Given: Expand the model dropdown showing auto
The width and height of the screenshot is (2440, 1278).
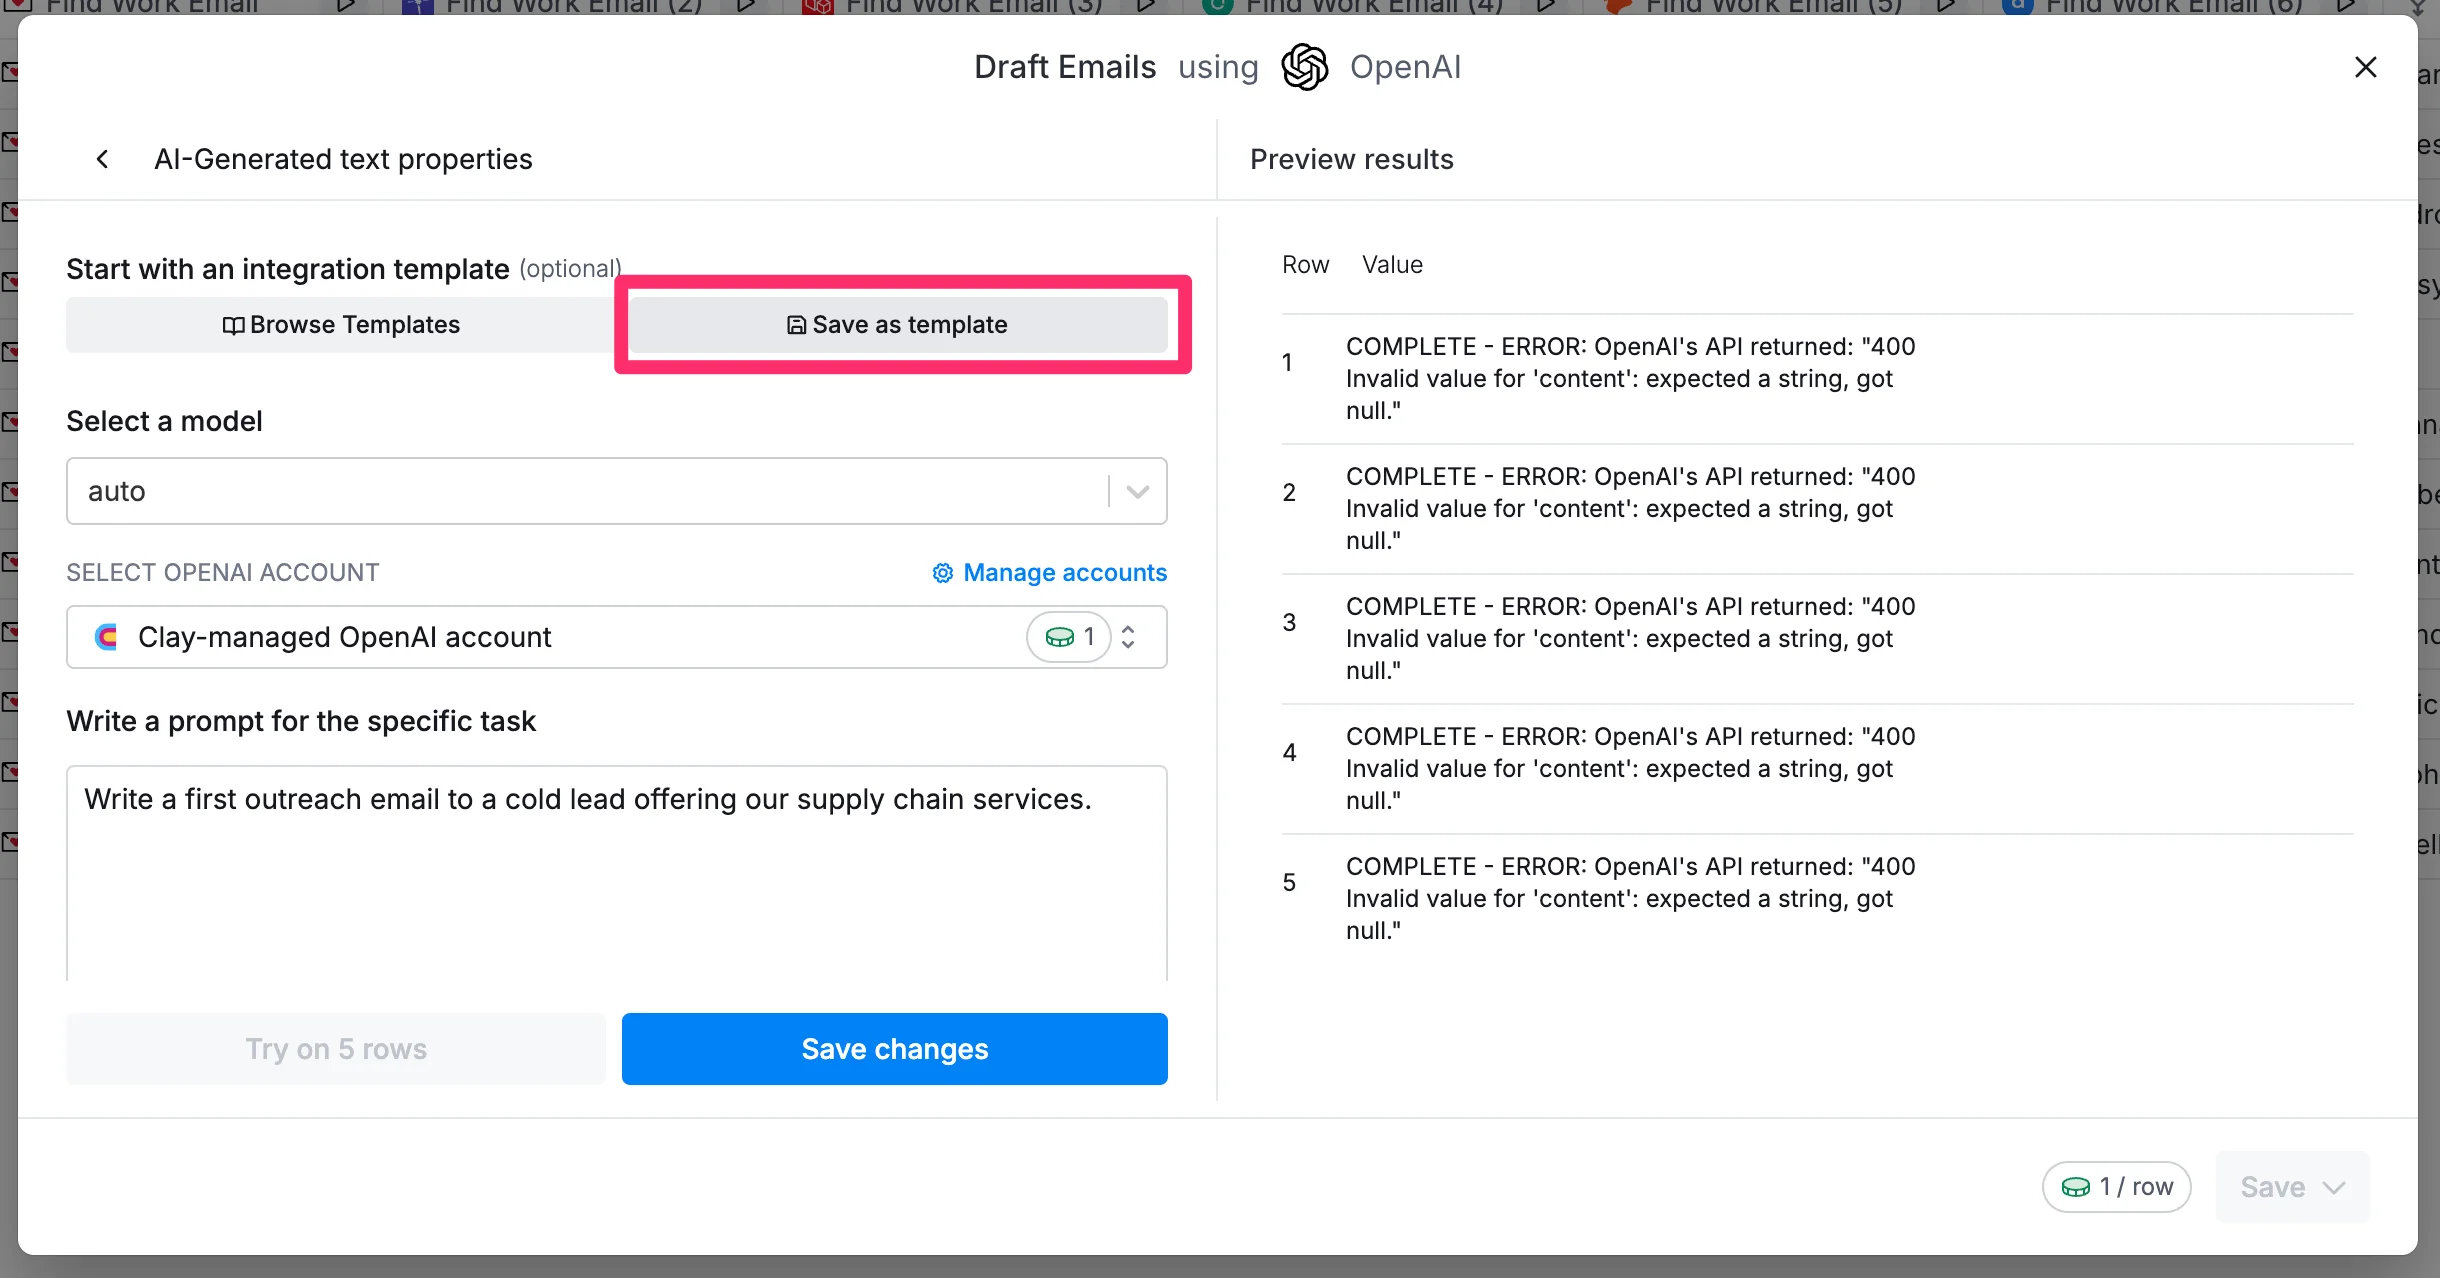Looking at the screenshot, I should pos(1137,491).
